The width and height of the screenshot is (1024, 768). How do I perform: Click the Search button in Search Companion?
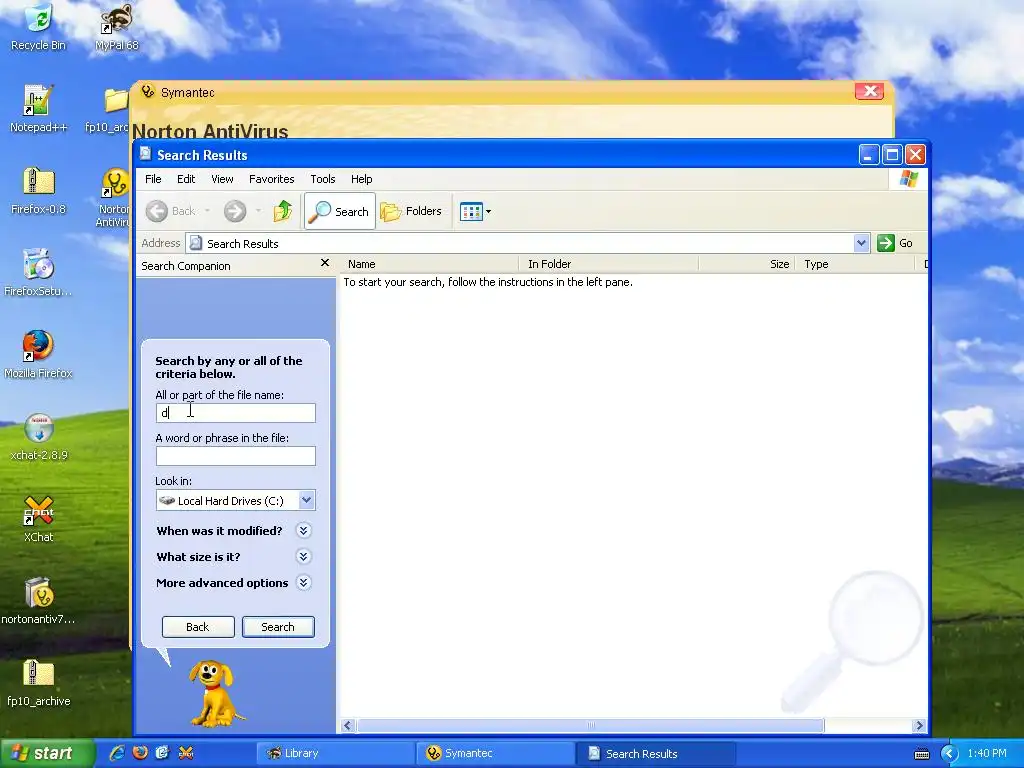pos(278,627)
